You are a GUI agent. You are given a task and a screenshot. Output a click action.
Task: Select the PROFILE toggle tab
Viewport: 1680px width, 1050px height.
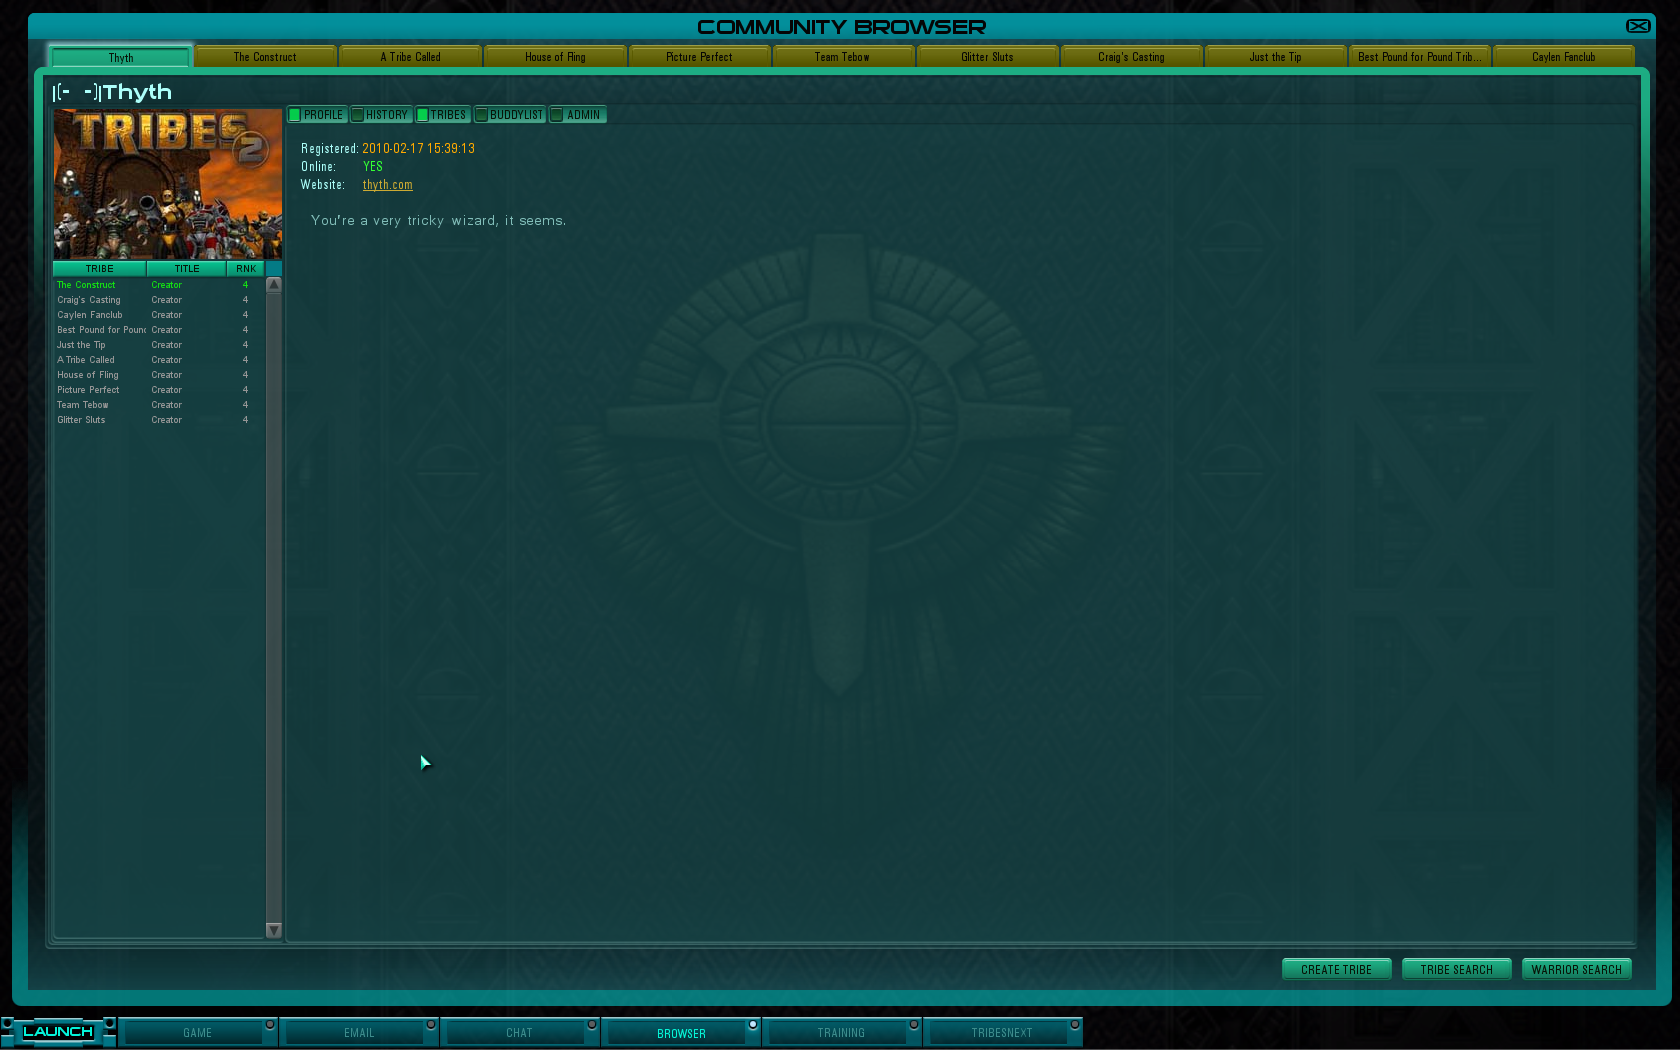[317, 115]
